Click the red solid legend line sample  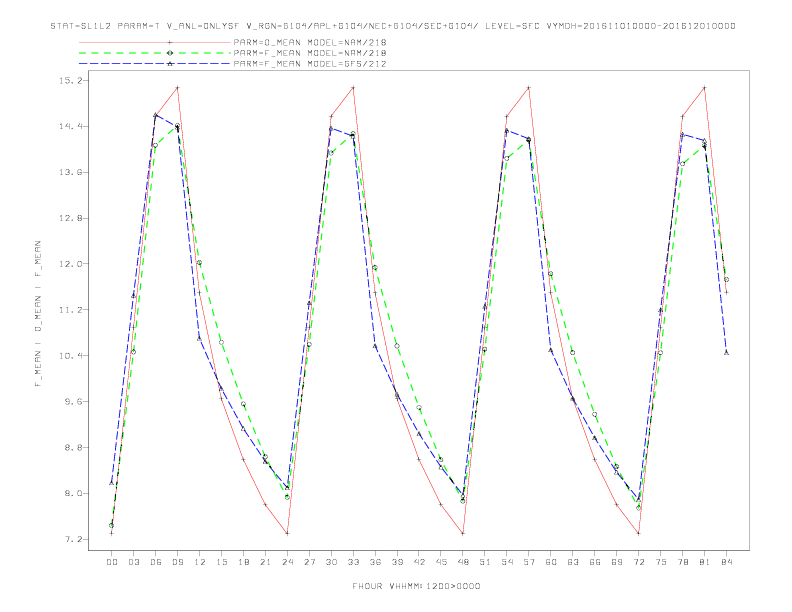pyautogui.click(x=155, y=42)
